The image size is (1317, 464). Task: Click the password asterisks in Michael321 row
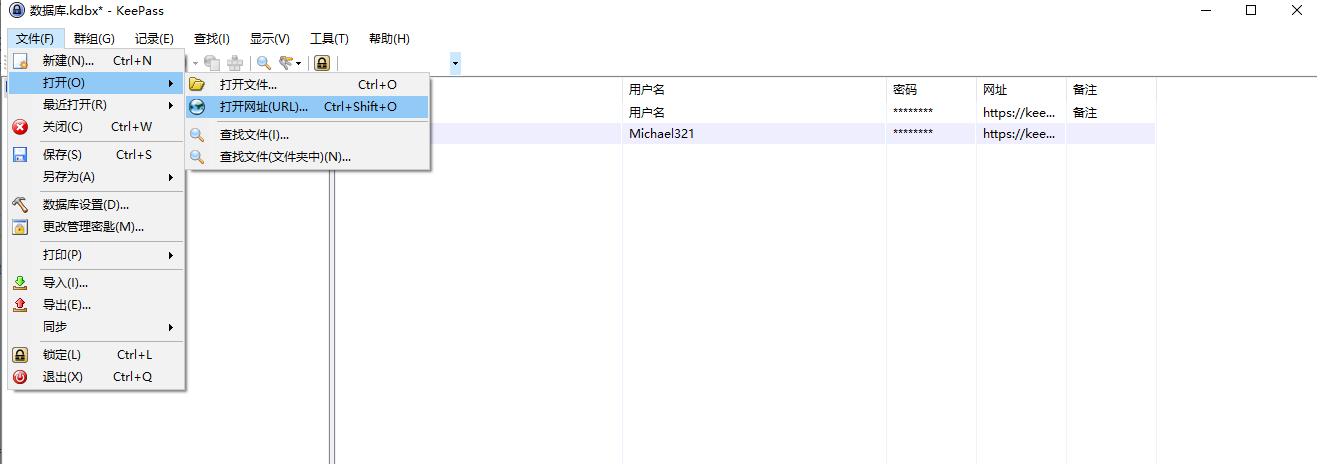tap(913, 134)
